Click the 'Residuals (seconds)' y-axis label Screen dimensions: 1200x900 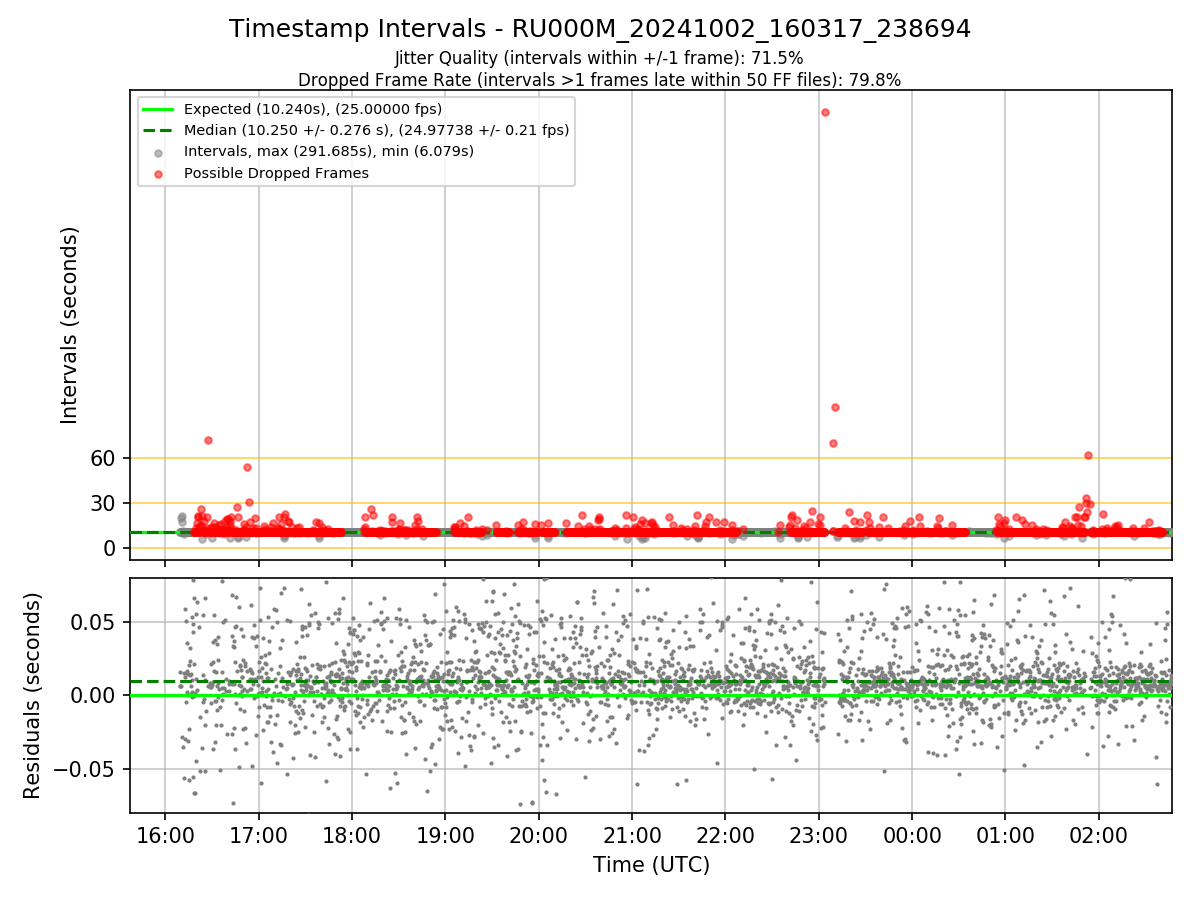click(33, 696)
